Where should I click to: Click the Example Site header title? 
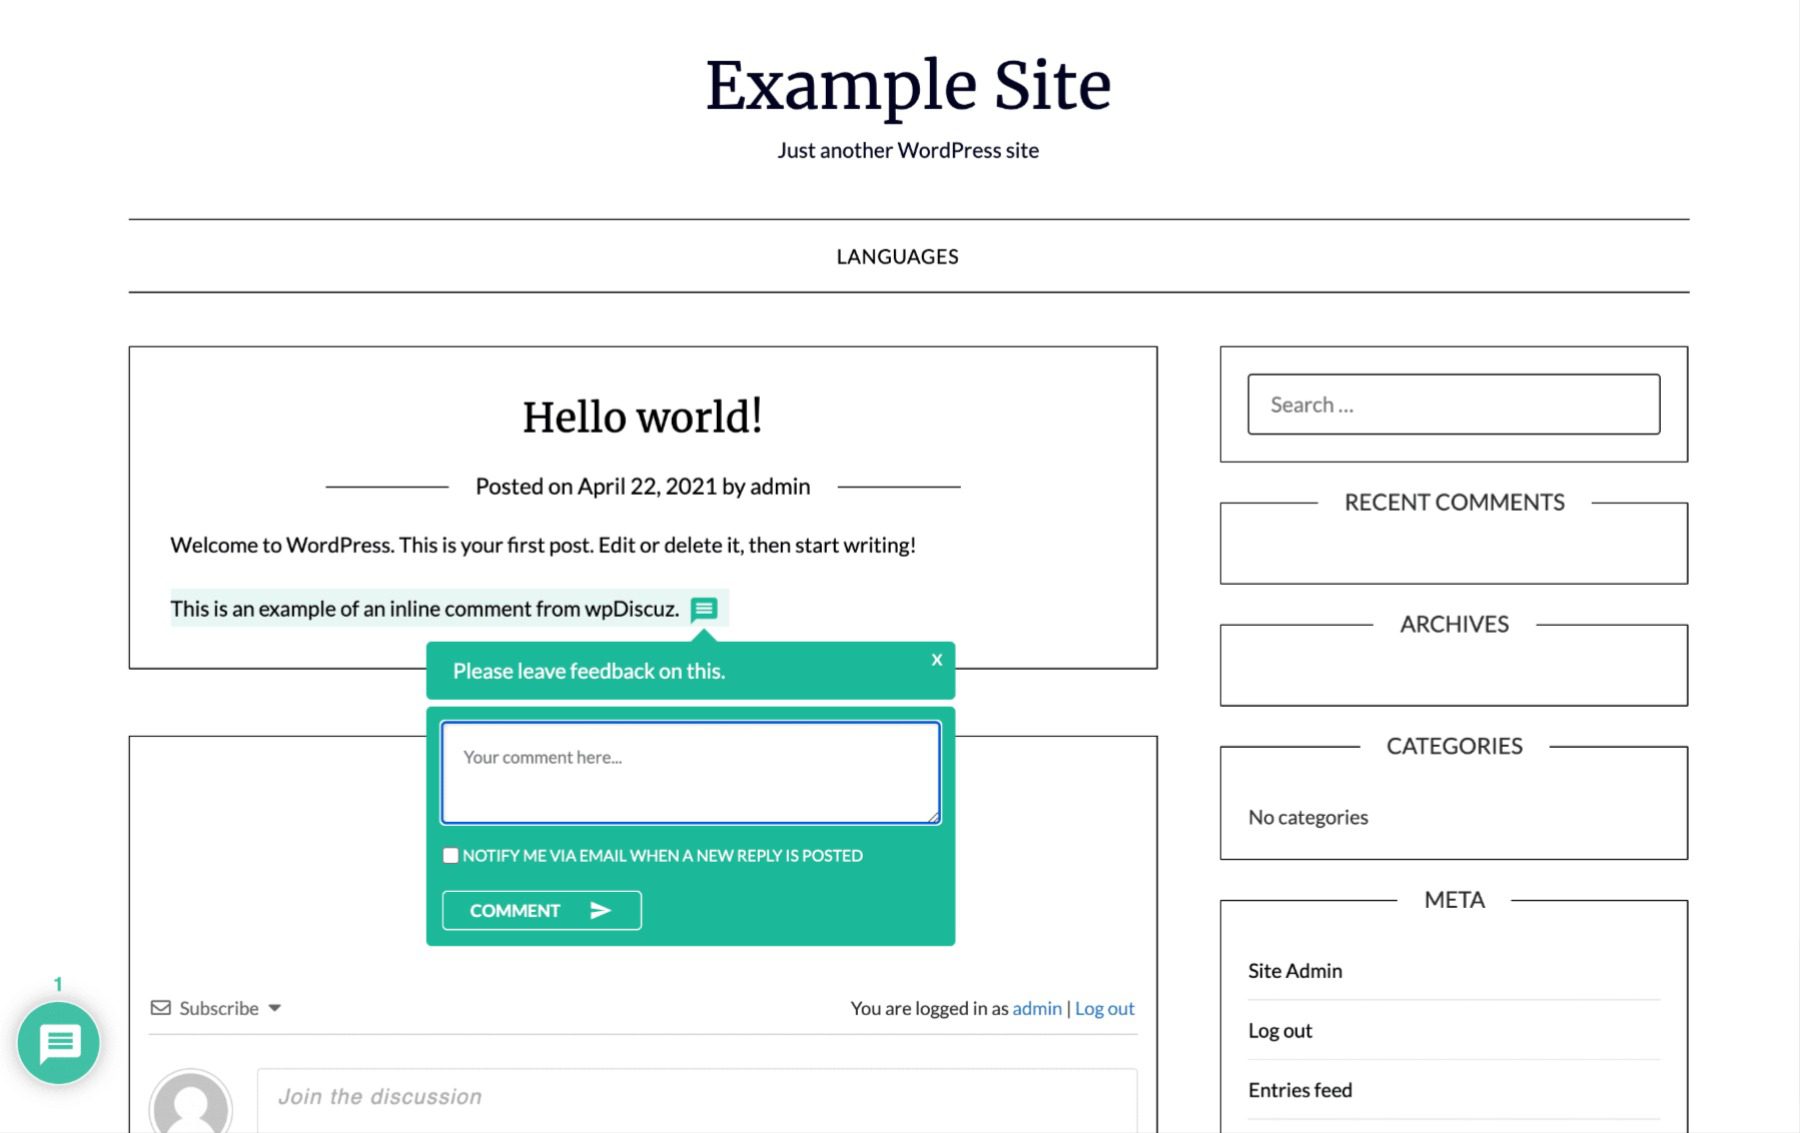tap(908, 85)
